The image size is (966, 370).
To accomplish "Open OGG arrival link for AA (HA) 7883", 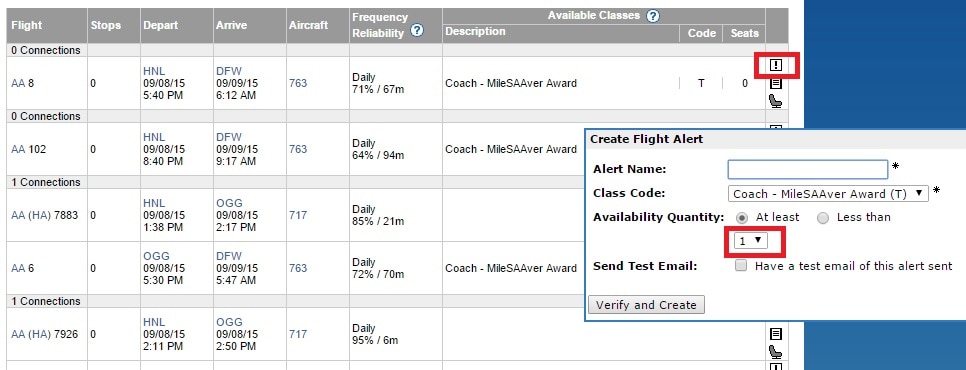I will coord(229,203).
